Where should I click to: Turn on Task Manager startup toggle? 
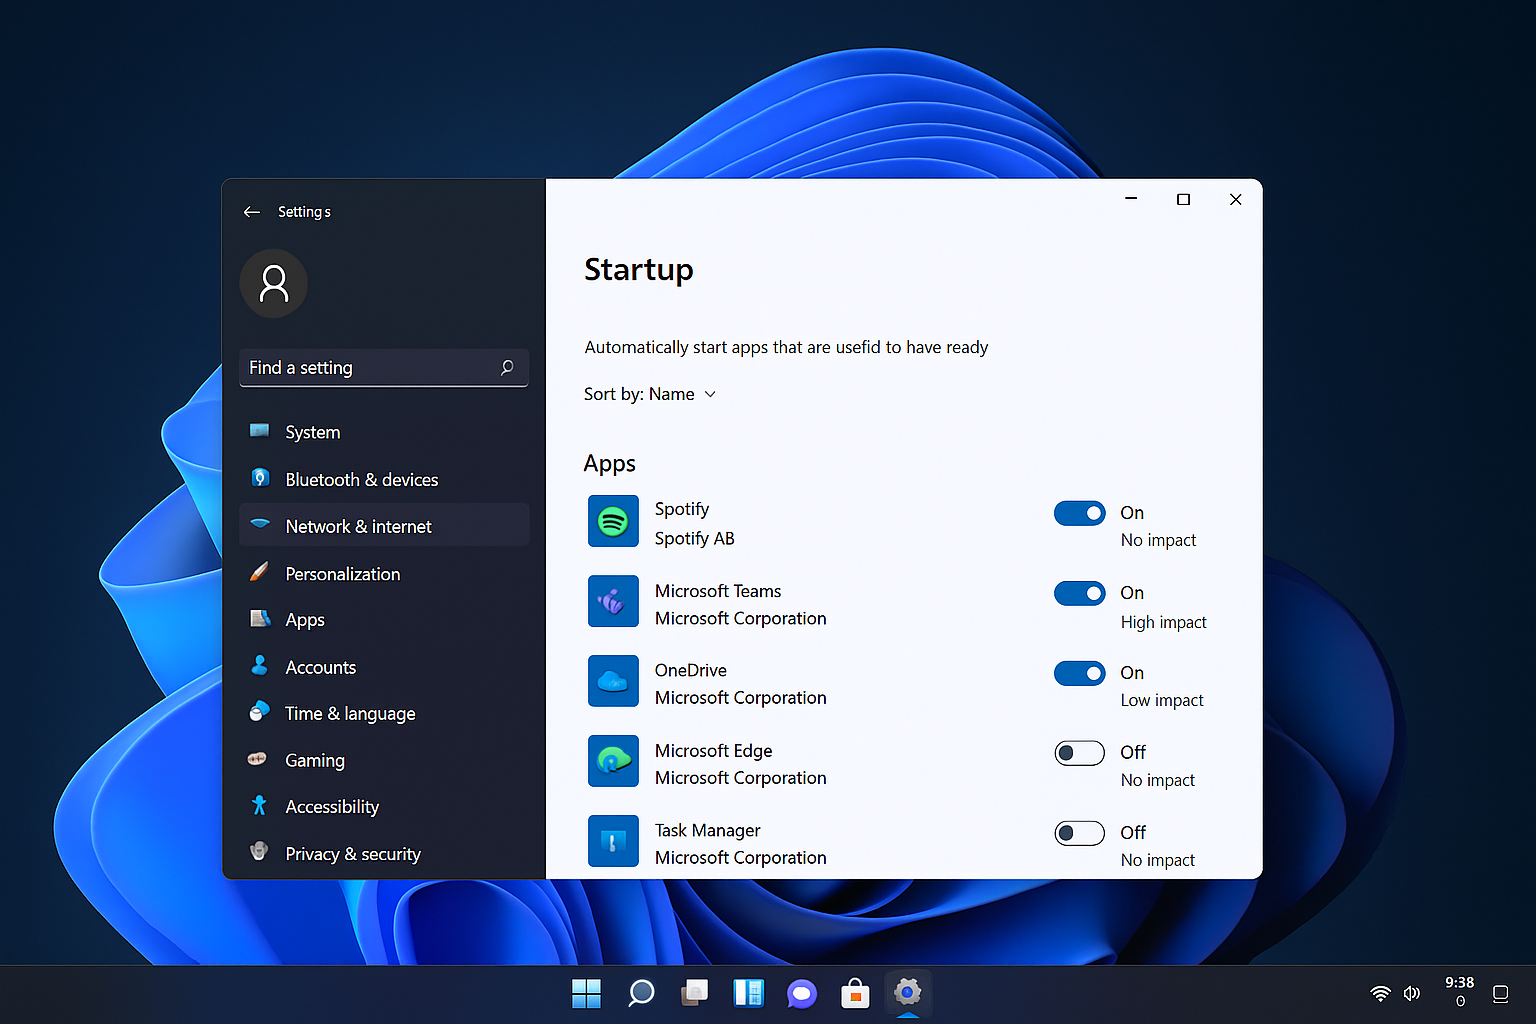[1079, 833]
